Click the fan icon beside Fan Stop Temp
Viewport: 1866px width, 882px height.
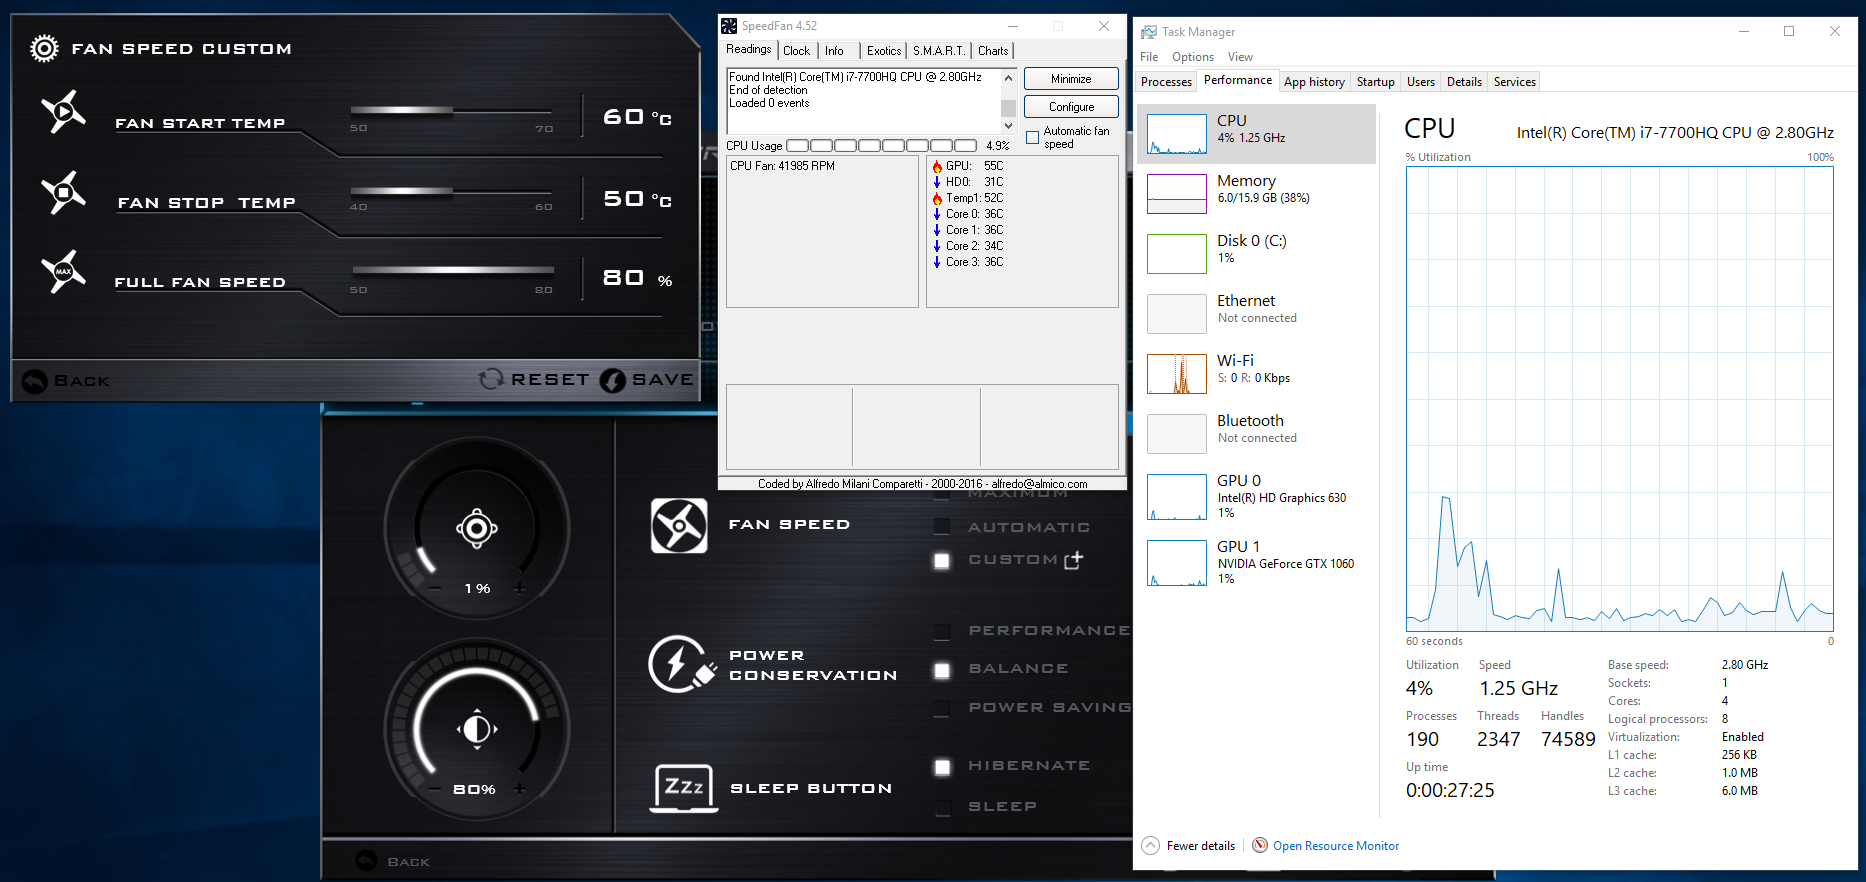click(63, 192)
